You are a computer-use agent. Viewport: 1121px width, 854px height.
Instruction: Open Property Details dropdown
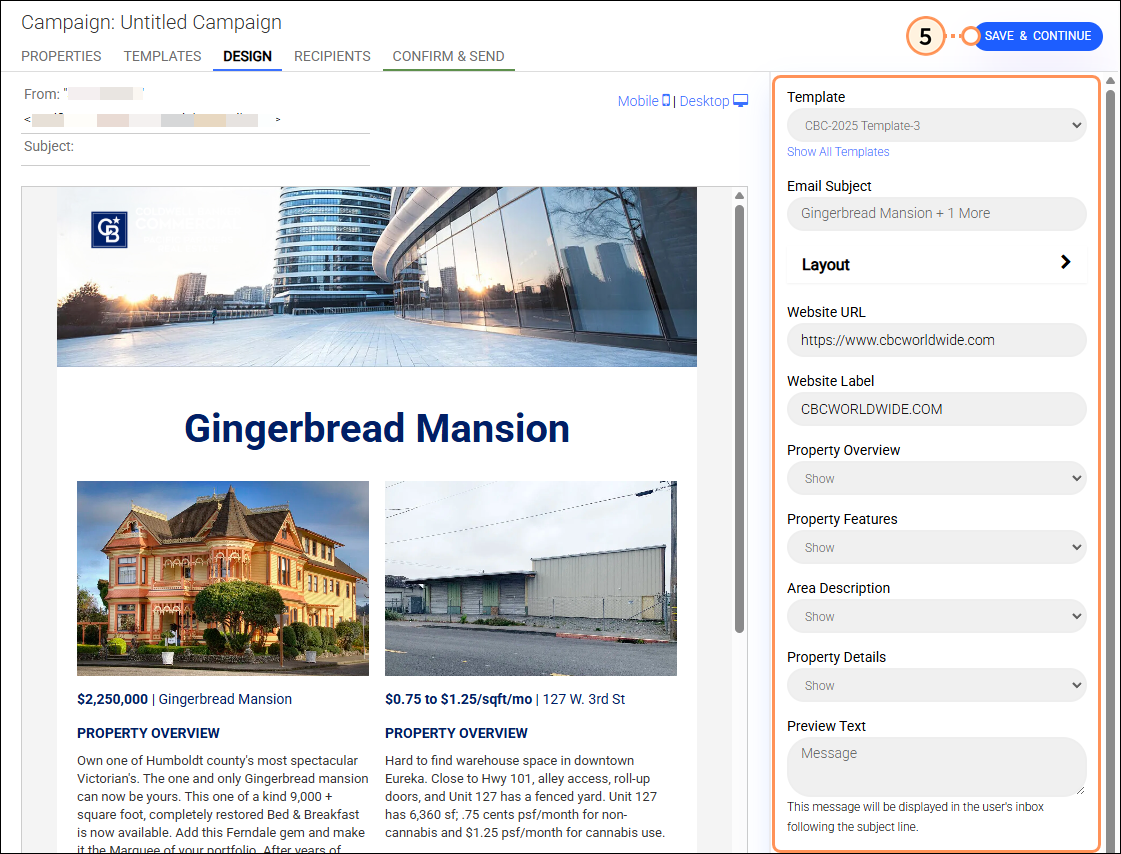point(936,686)
